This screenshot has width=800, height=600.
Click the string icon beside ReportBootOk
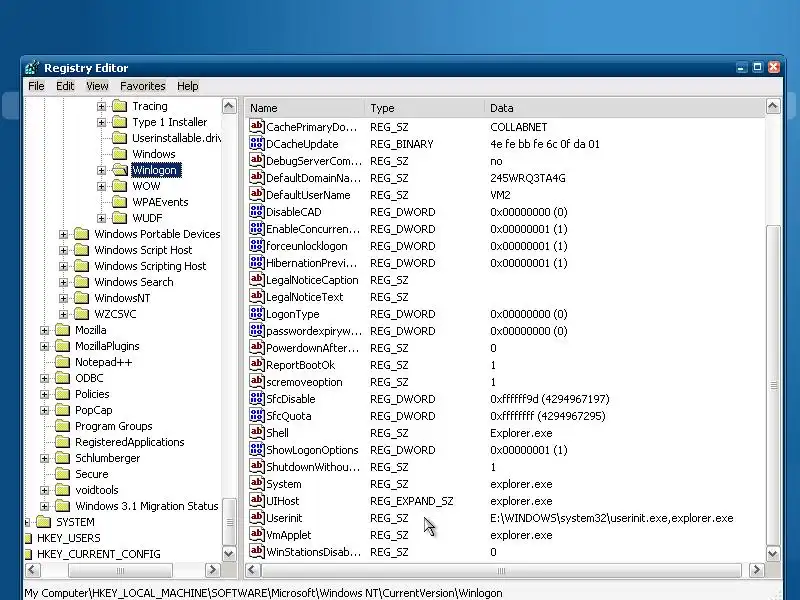[257, 364]
